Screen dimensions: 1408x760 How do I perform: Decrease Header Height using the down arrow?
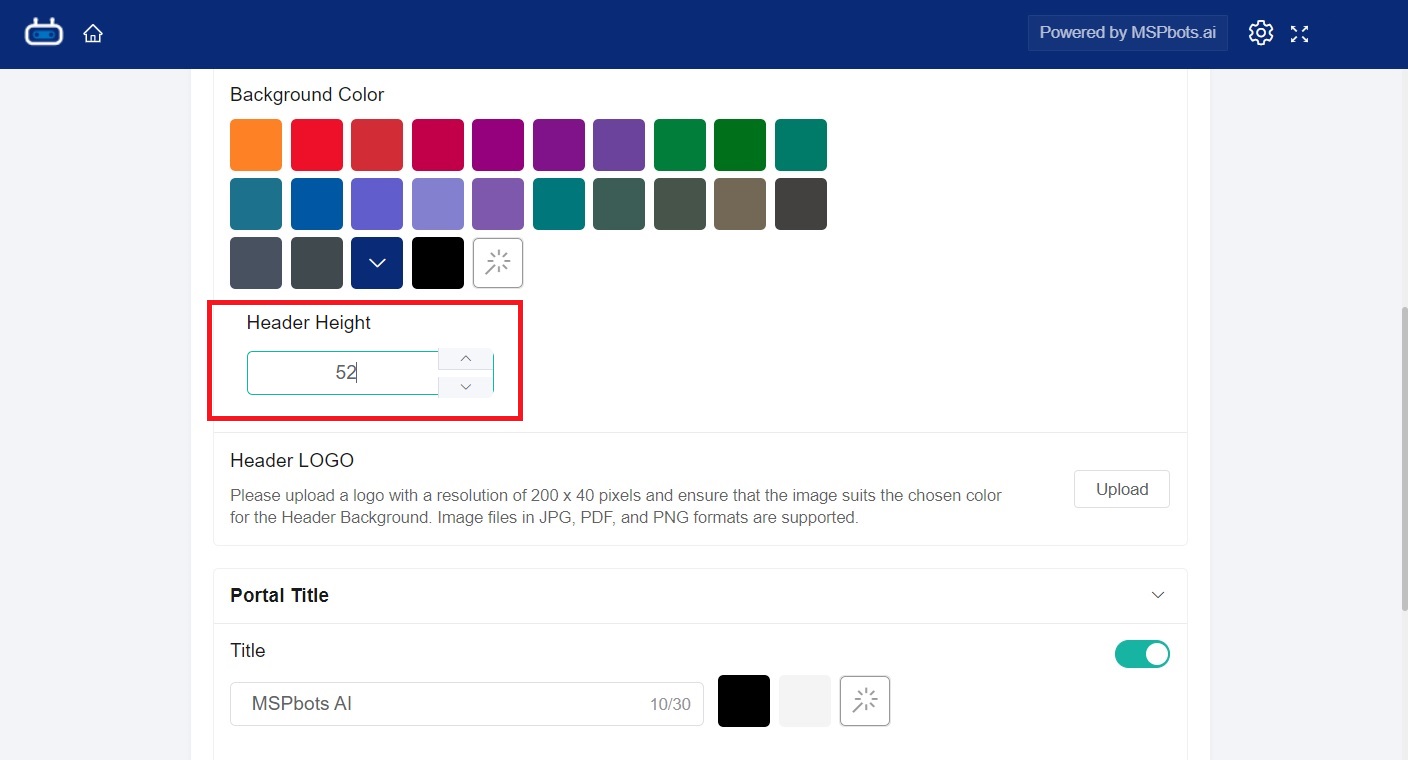coord(465,386)
